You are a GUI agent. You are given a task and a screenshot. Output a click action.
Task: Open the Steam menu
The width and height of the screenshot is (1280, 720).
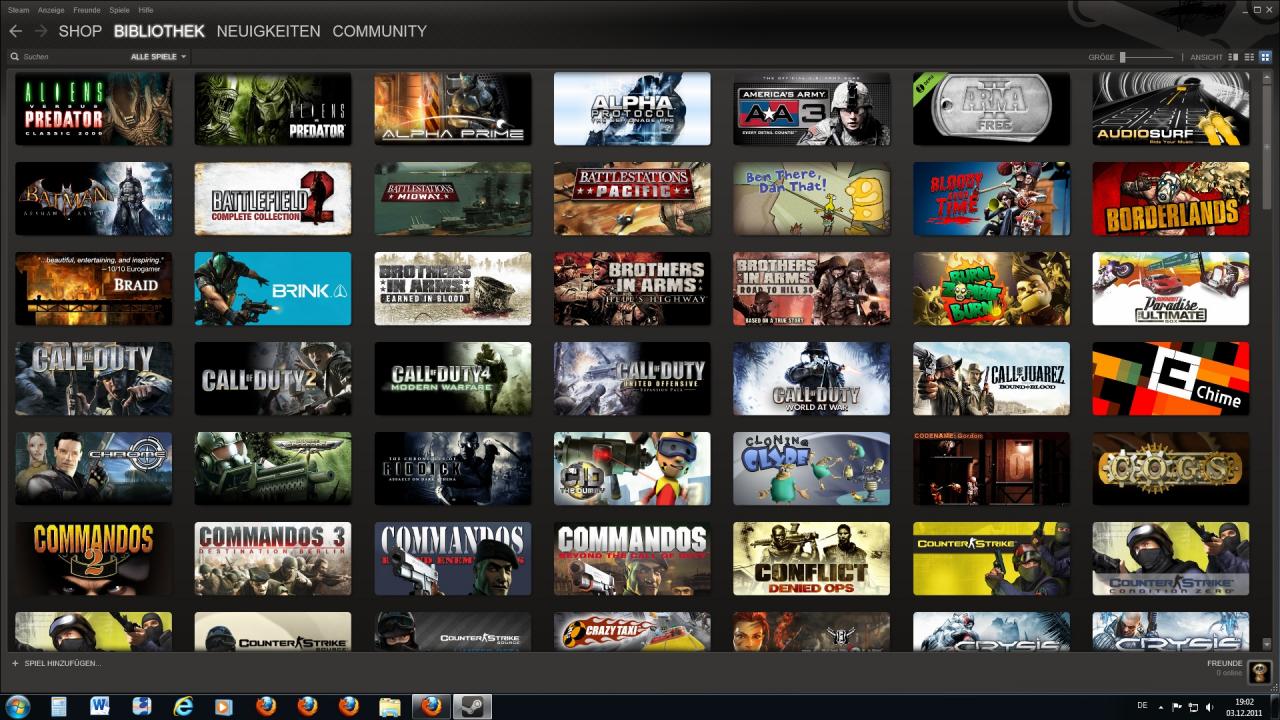point(18,9)
